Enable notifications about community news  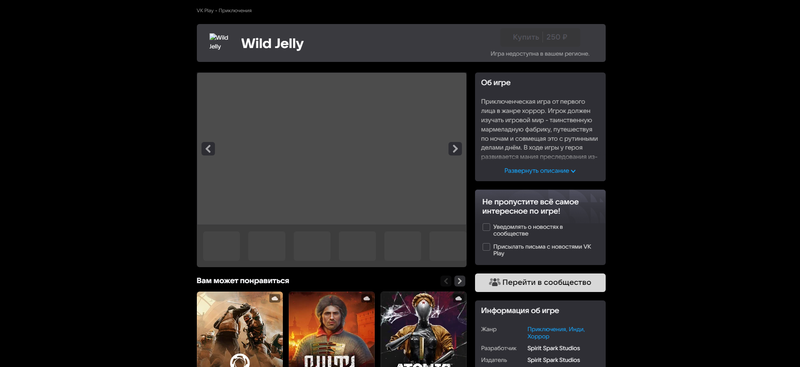pos(486,227)
